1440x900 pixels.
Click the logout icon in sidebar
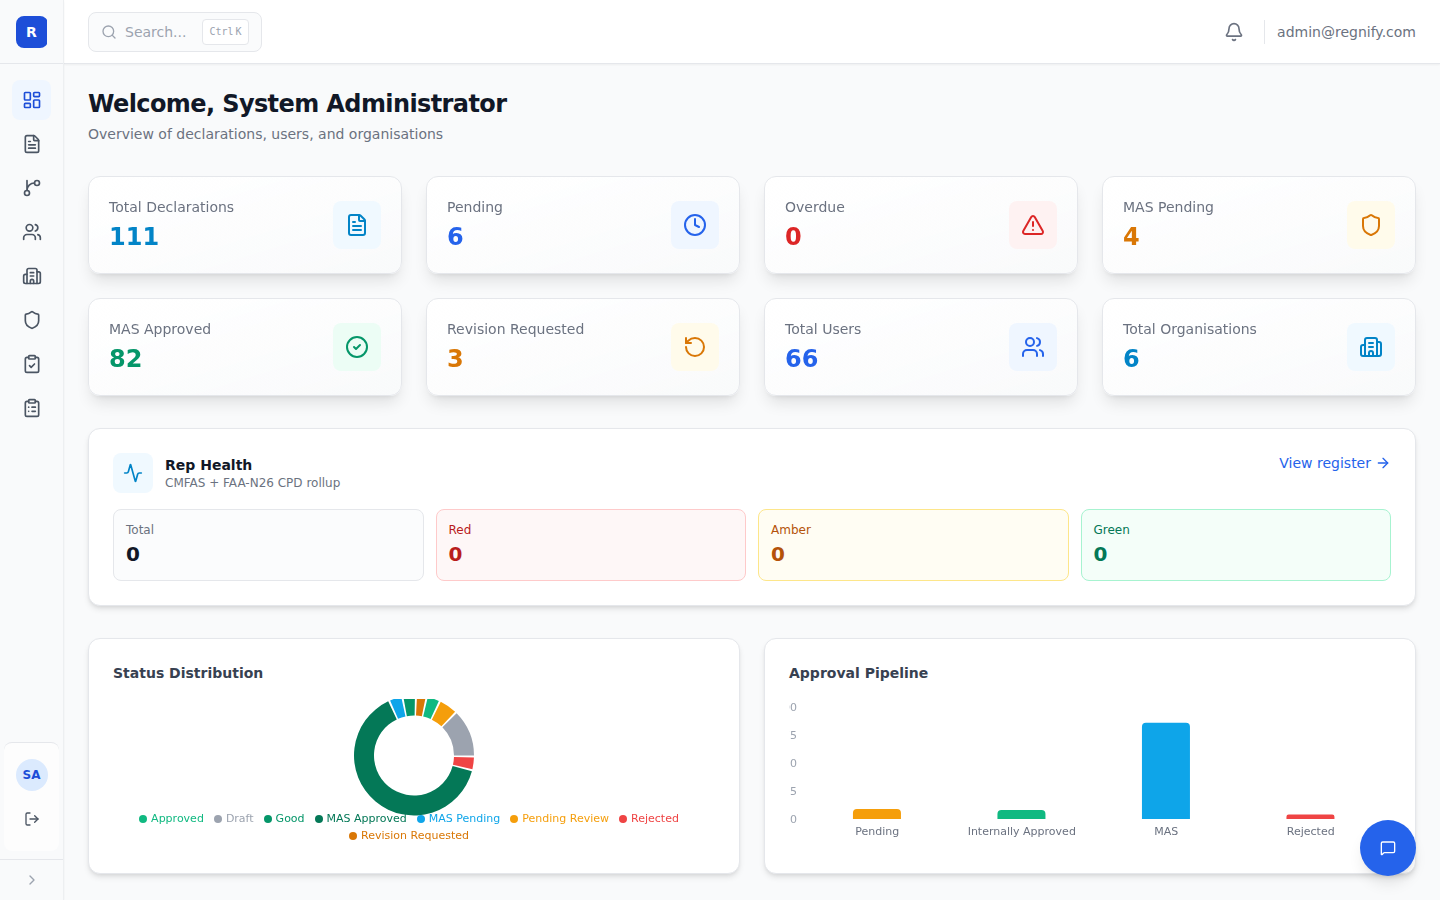tap(32, 819)
